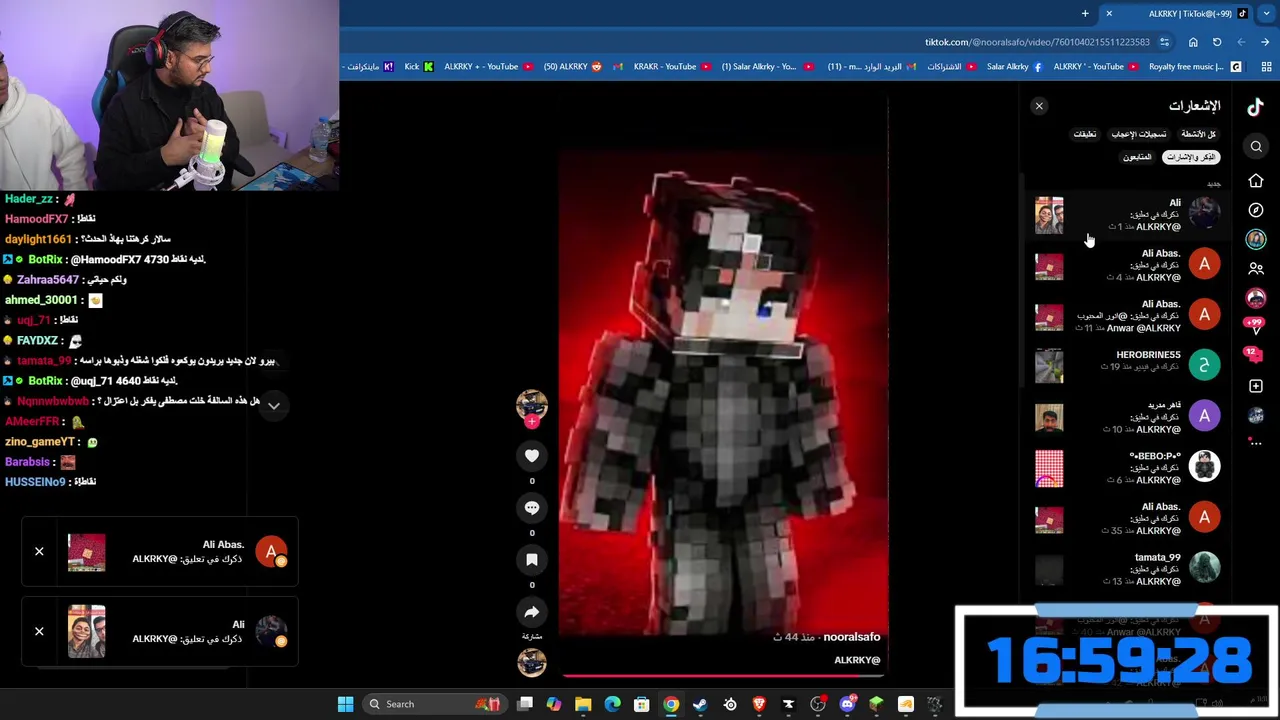The width and height of the screenshot is (1280, 720).
Task: Open Ali's mention notification
Action: 1127,214
